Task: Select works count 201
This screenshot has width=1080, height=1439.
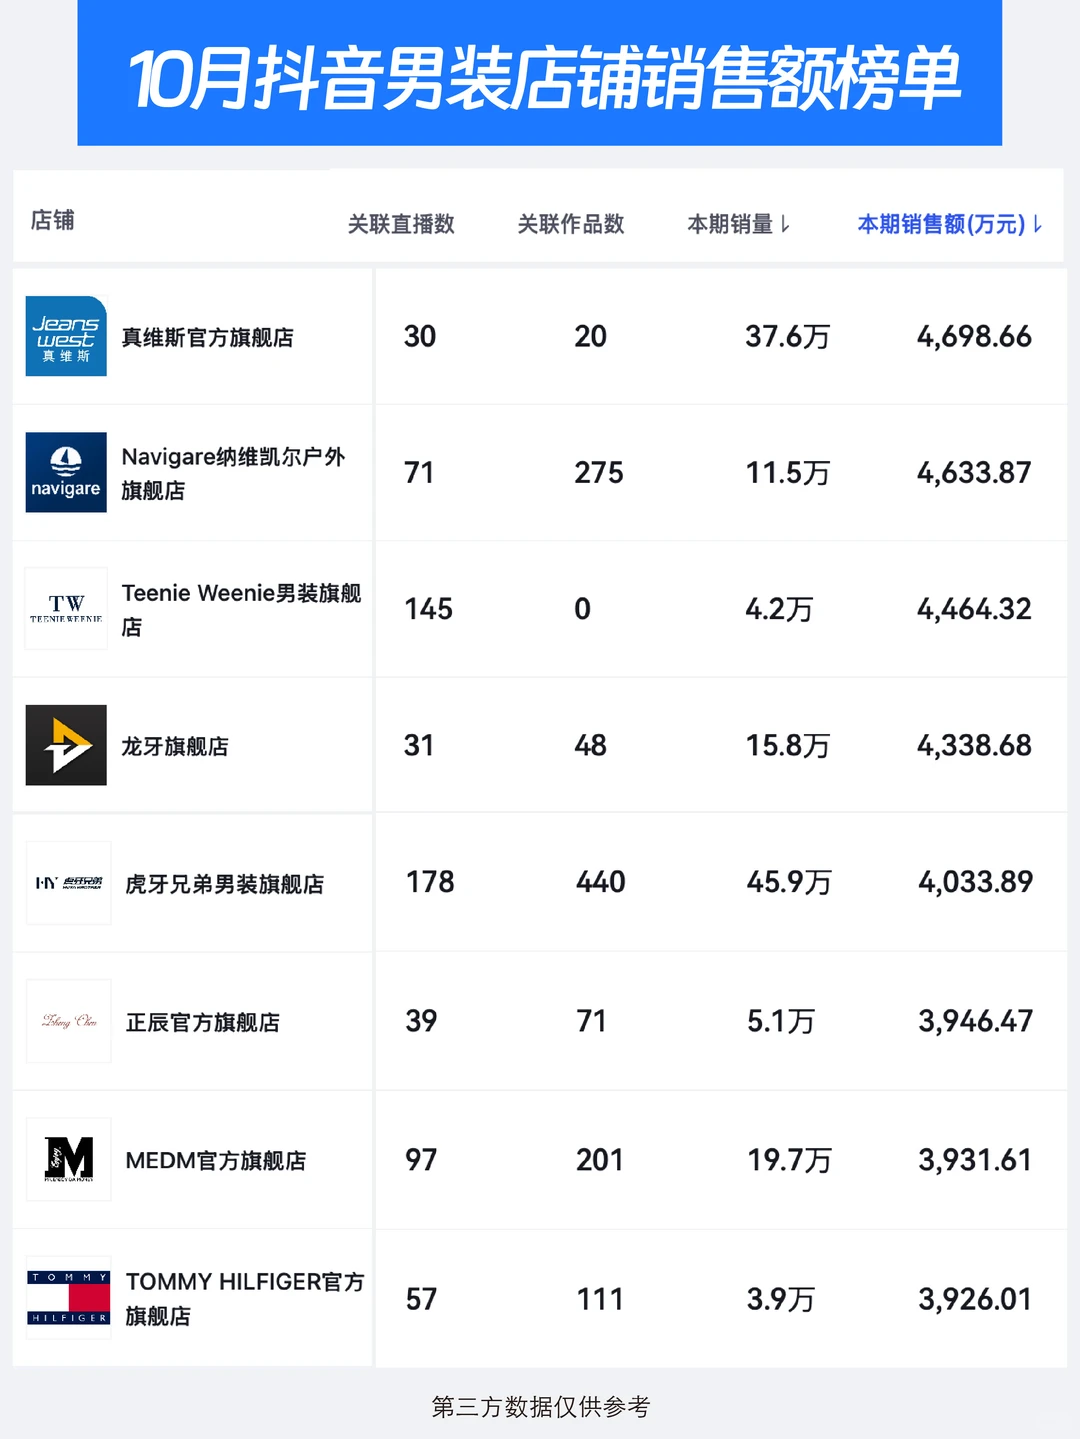Action: 600,1160
